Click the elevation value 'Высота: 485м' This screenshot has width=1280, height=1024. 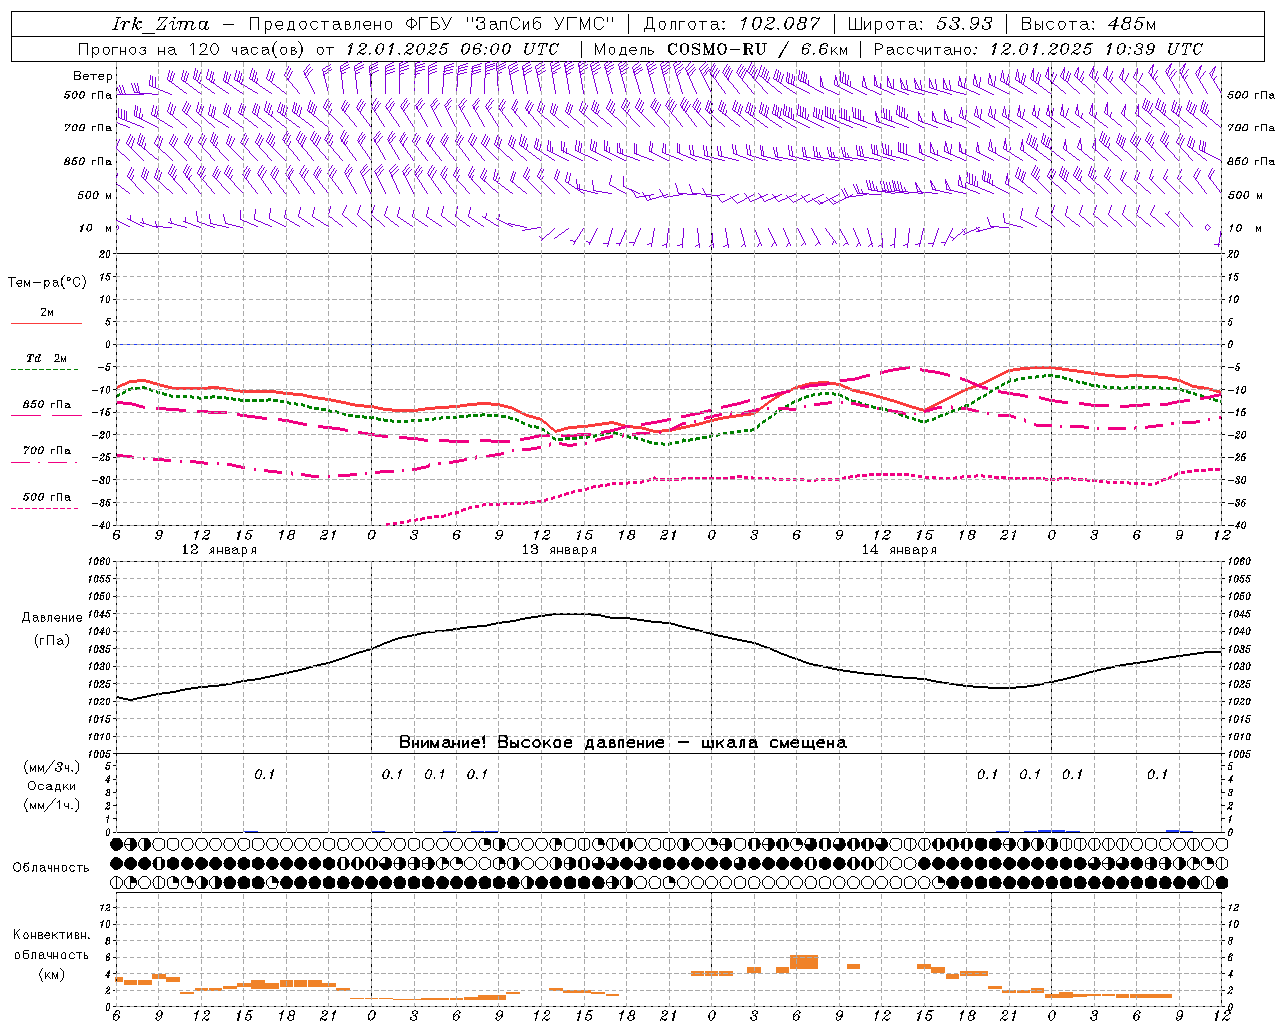tap(1088, 24)
